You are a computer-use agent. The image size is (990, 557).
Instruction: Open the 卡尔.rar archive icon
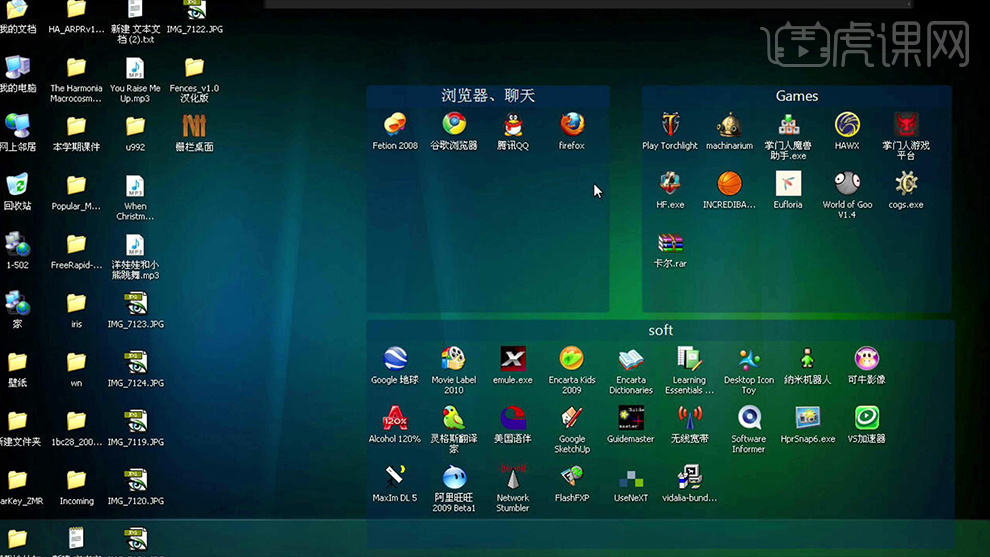(x=670, y=243)
